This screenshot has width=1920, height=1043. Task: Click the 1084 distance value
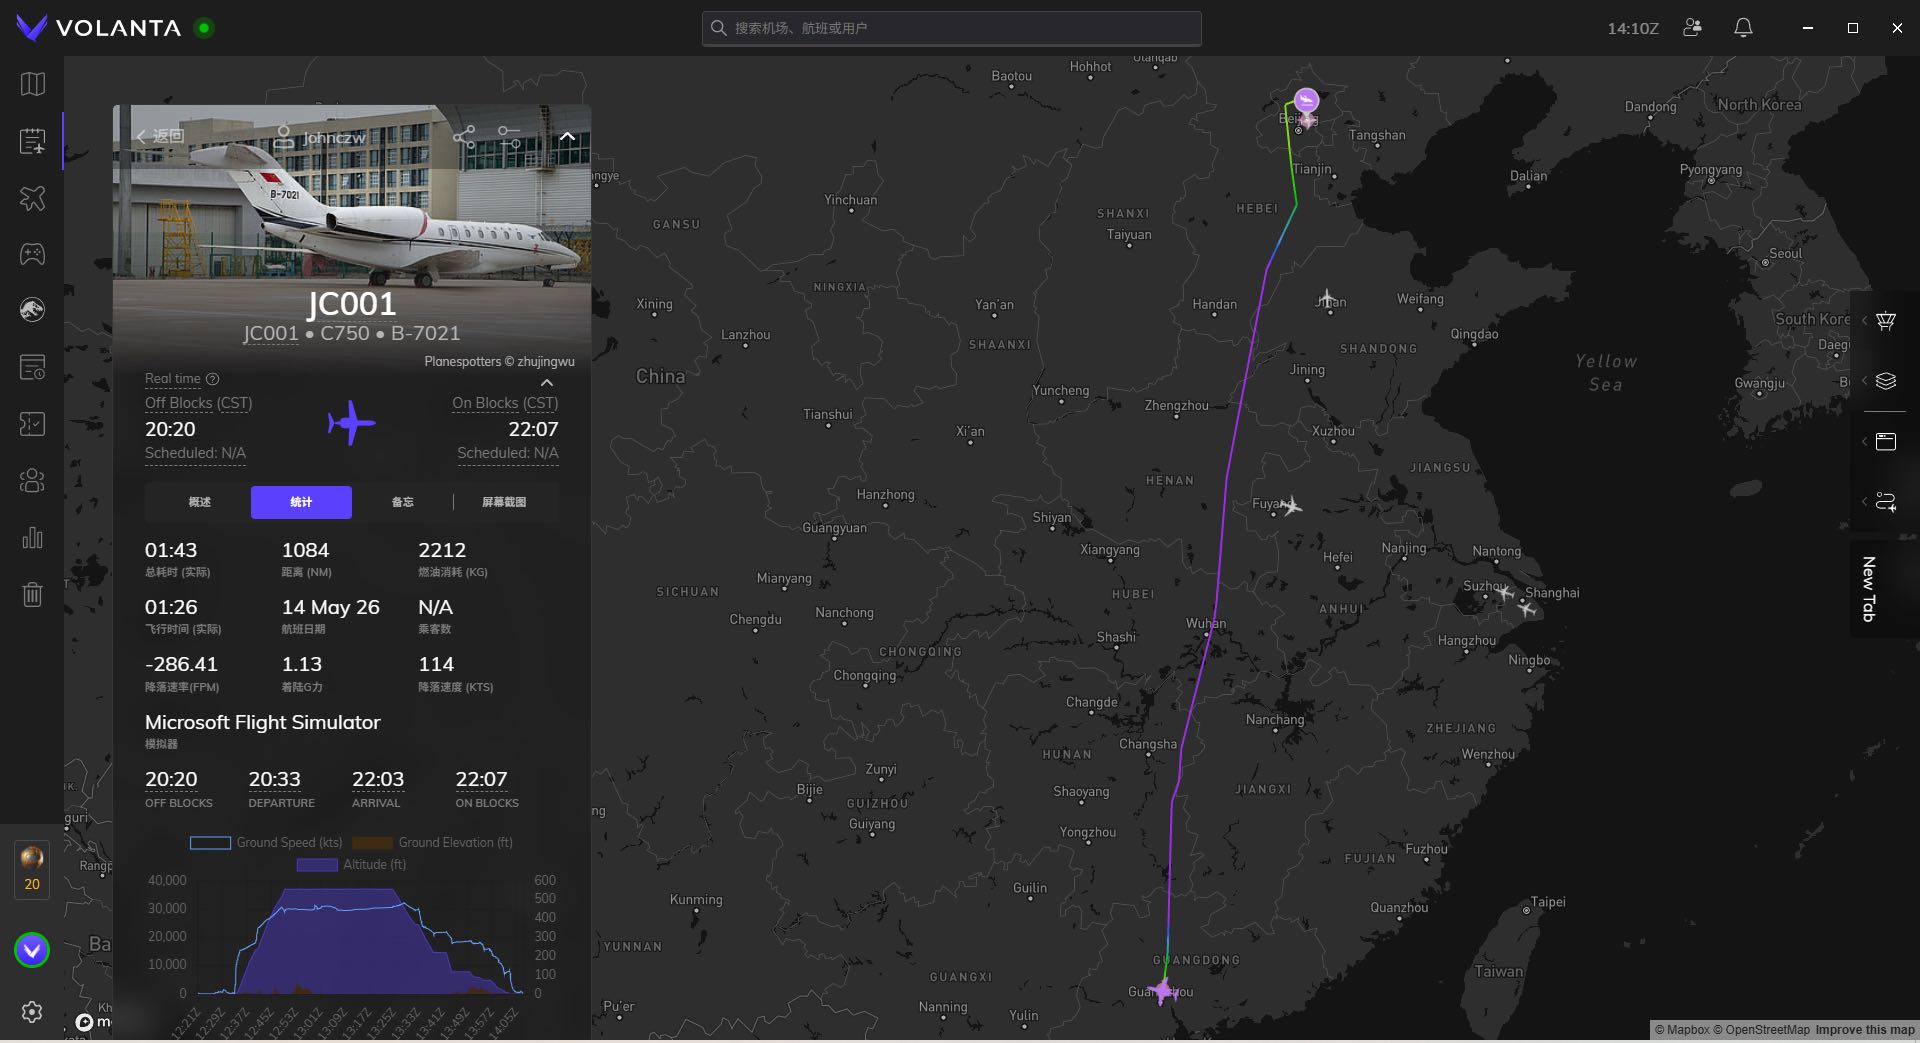coord(305,550)
